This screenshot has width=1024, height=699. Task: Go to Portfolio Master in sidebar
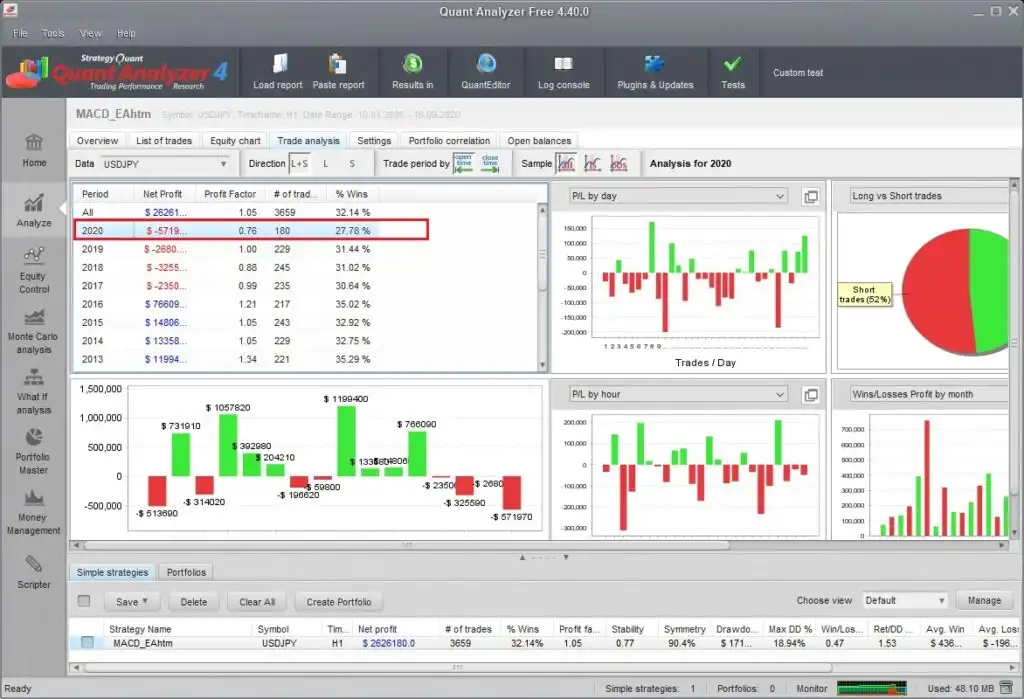[x=33, y=450]
